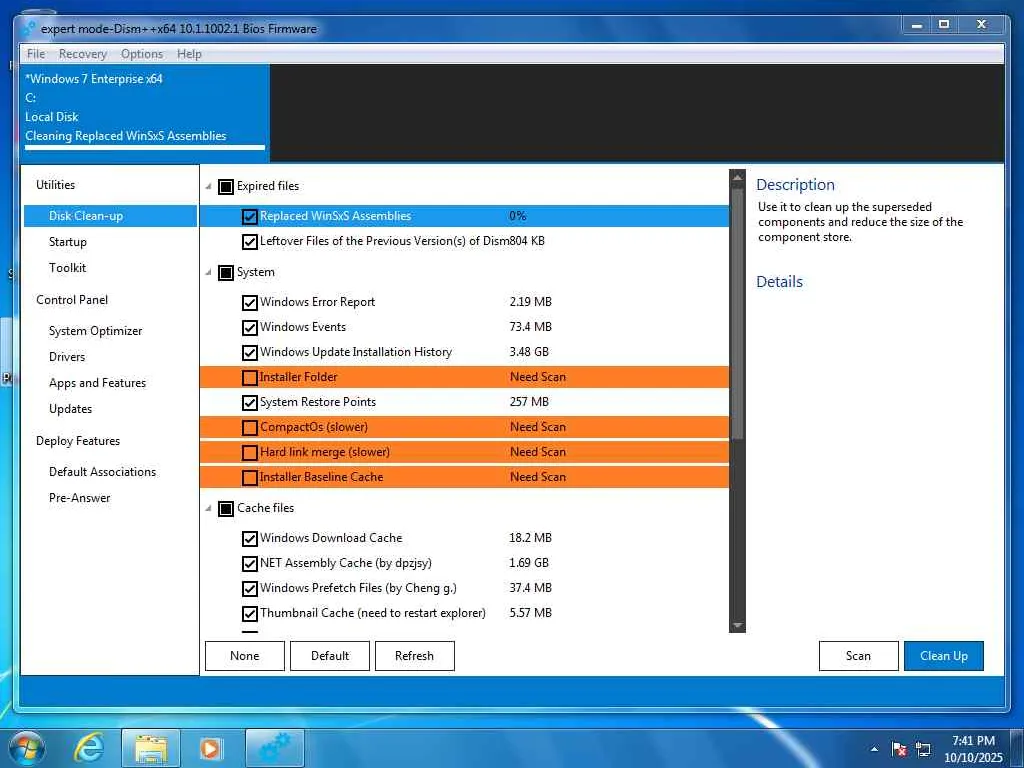The width and height of the screenshot is (1024, 768).
Task: Open Action Center flag icon in tray
Action: tap(899, 749)
